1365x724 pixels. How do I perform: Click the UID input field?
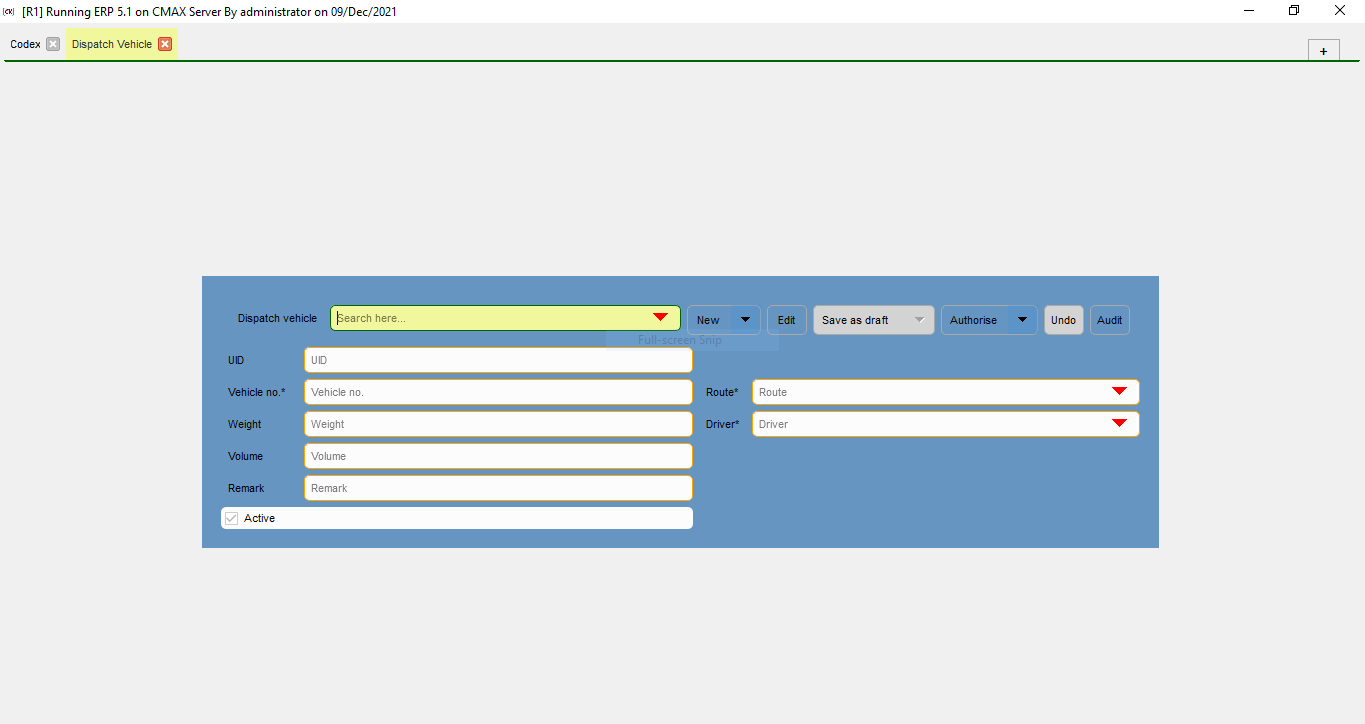pyautogui.click(x=497, y=360)
